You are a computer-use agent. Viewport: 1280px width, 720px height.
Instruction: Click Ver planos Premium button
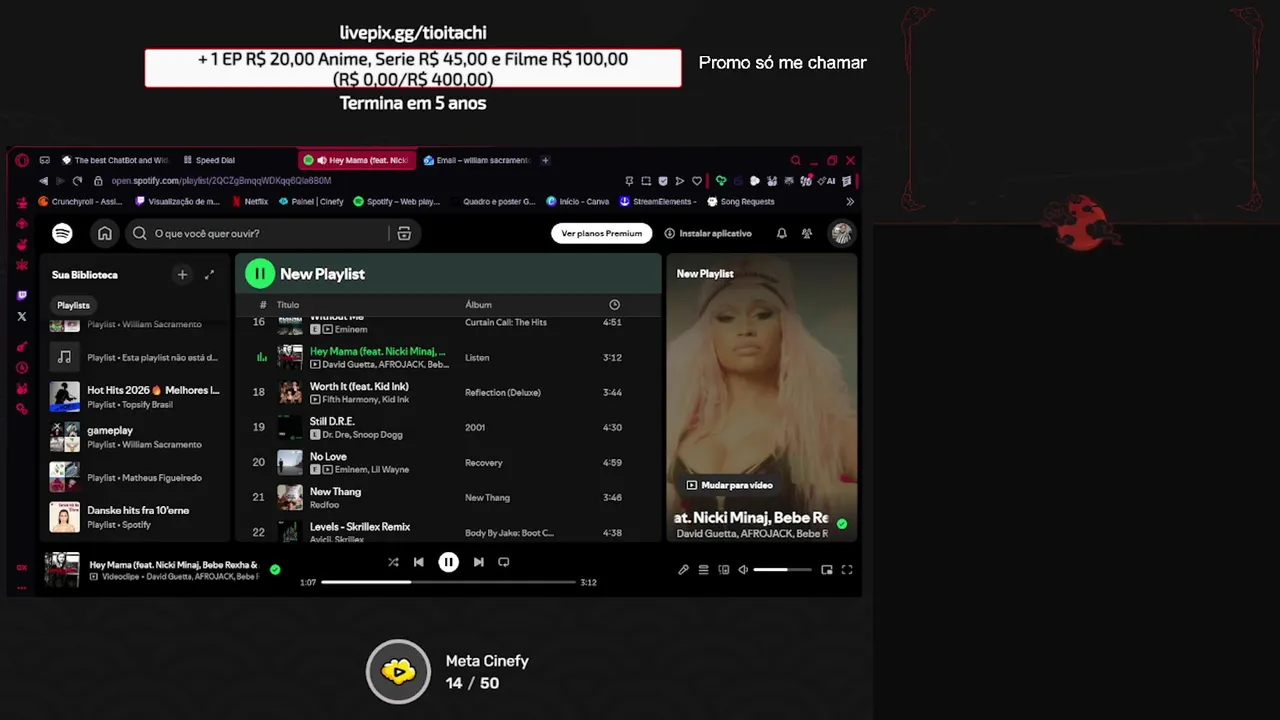[601, 233]
